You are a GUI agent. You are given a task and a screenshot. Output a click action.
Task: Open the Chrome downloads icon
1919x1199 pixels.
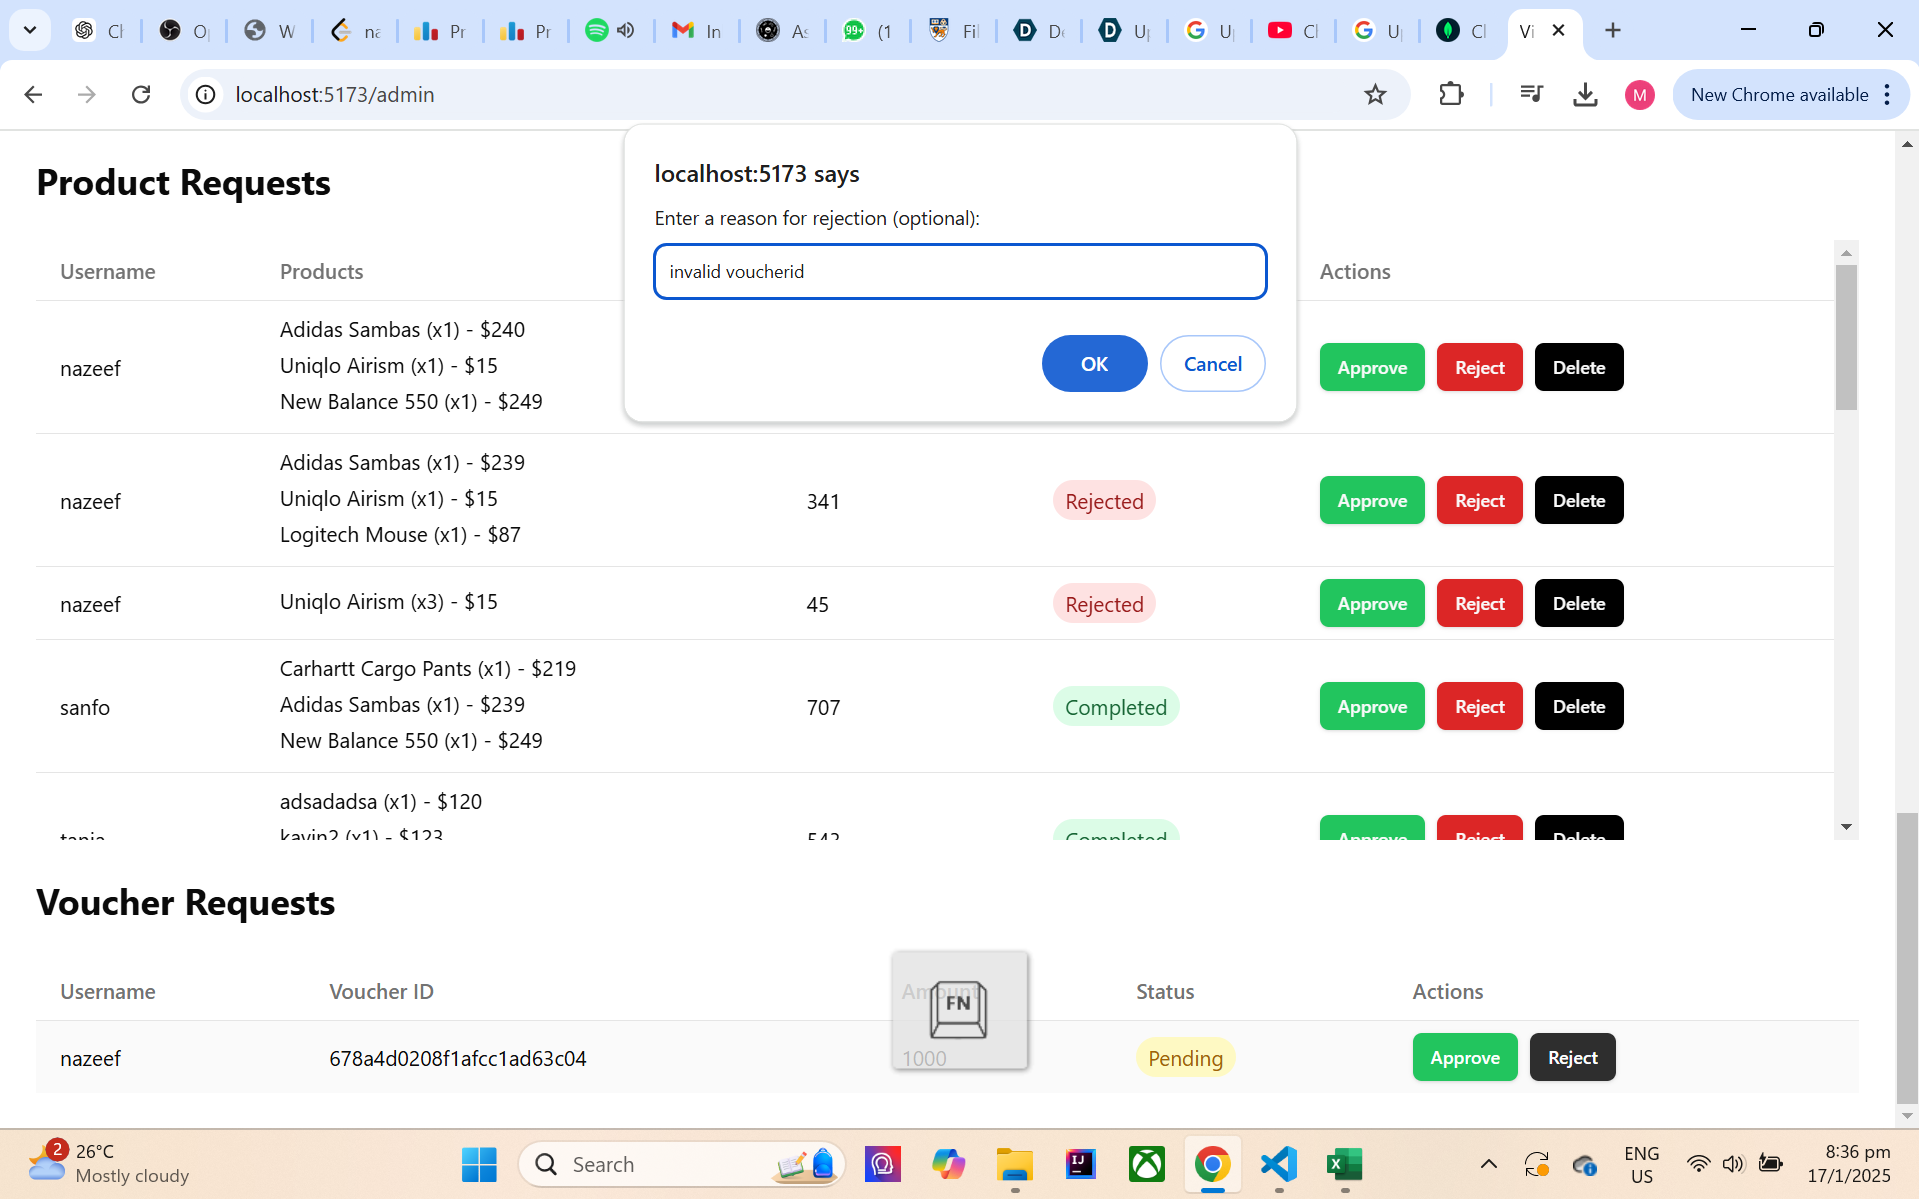(x=1585, y=94)
